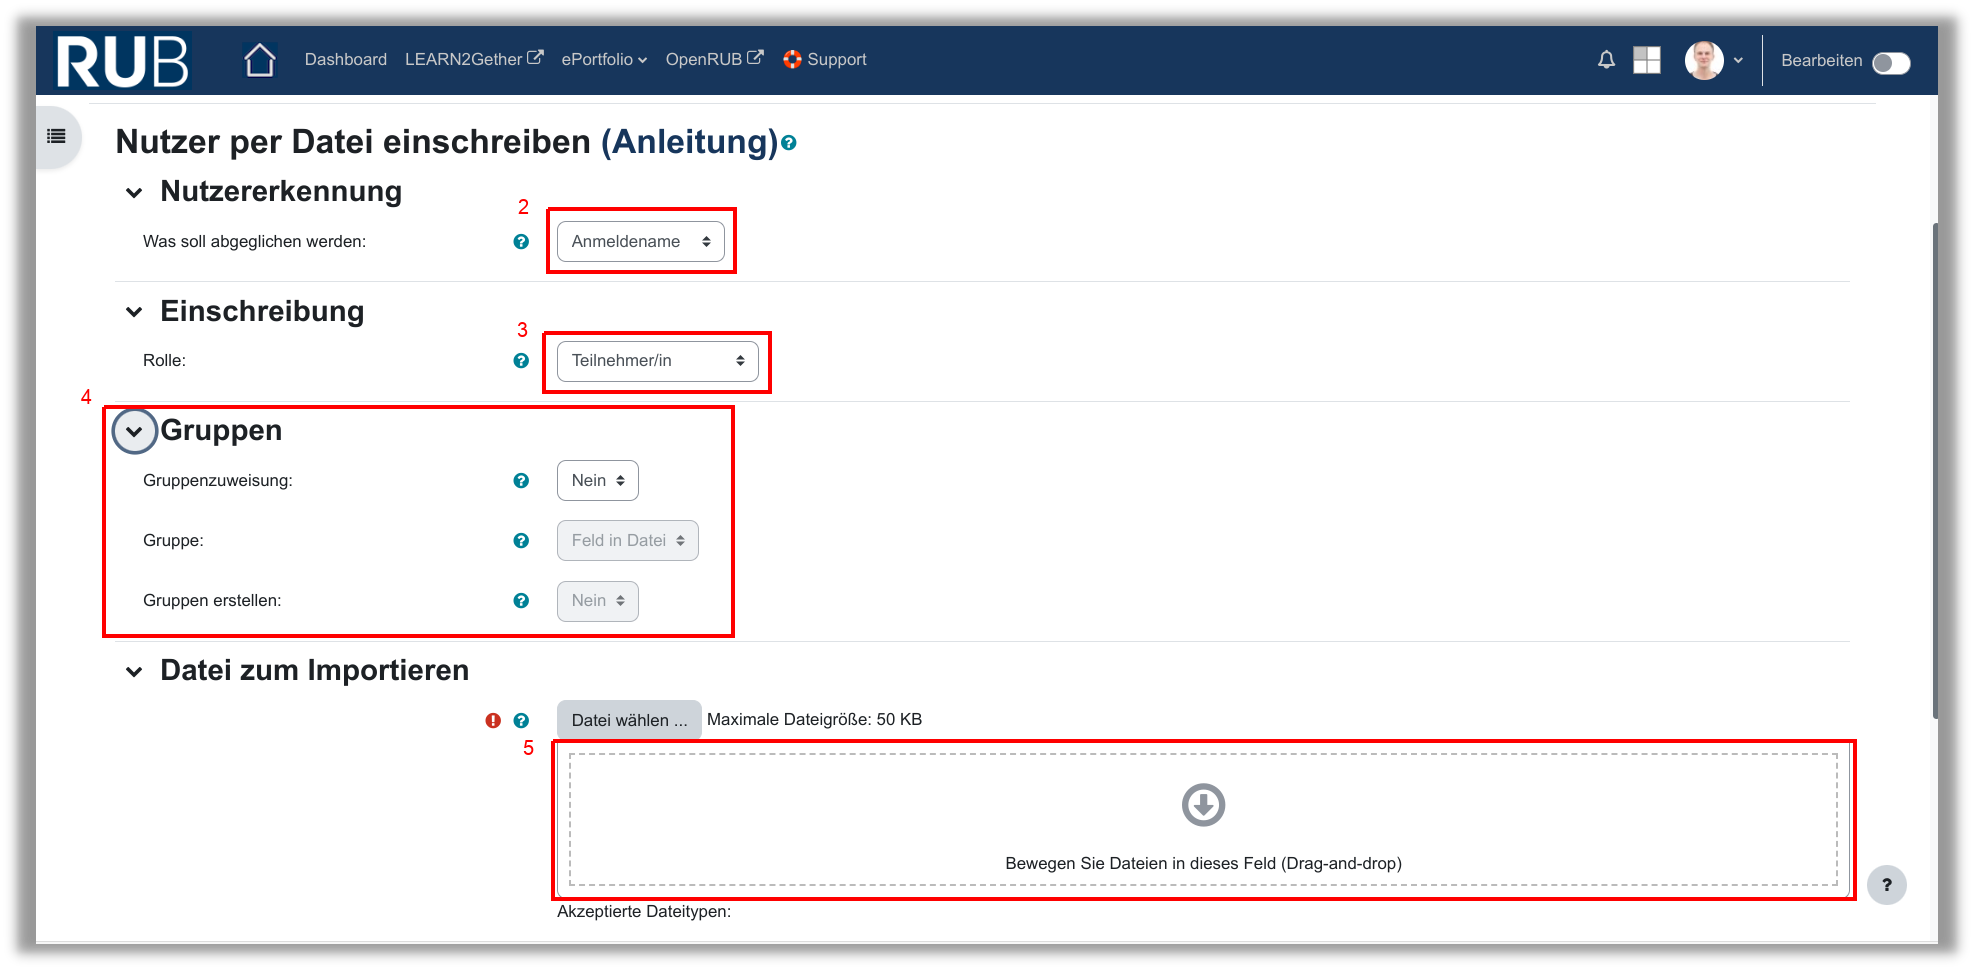Open the ePortfolio menu
Image resolution: width=1974 pixels, height=971 pixels.
pyautogui.click(x=604, y=60)
